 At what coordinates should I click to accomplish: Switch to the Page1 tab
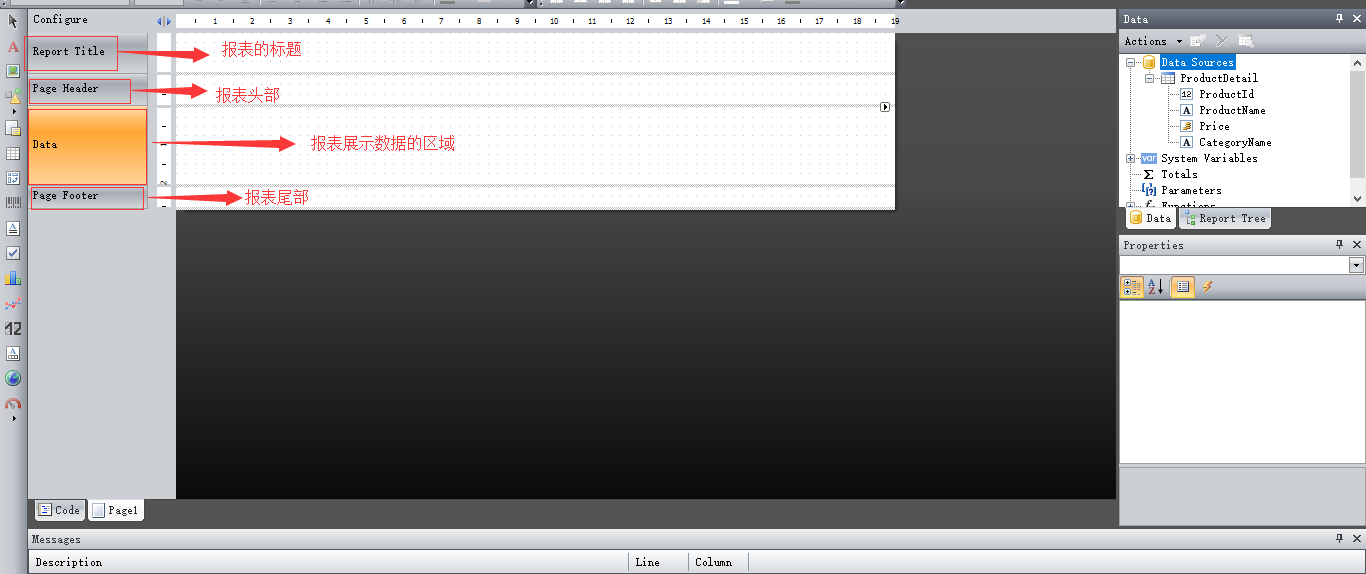116,510
